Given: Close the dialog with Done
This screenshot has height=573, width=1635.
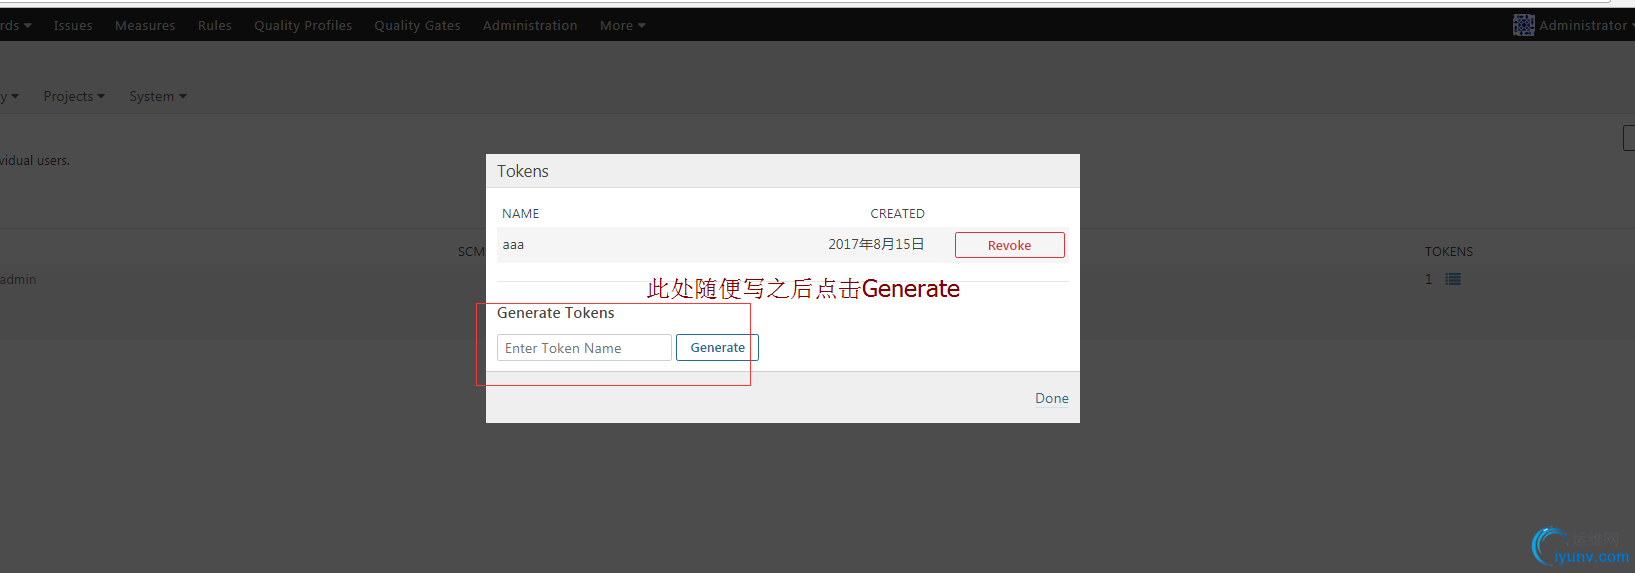Looking at the screenshot, I should click(x=1051, y=398).
